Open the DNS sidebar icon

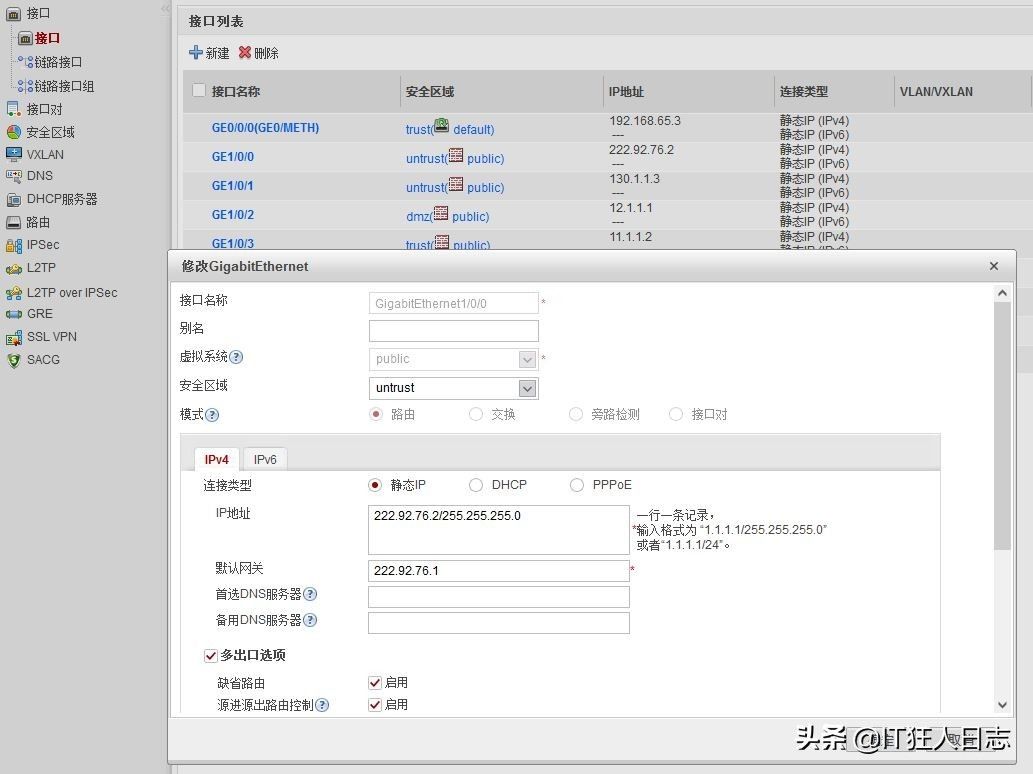pyautogui.click(x=13, y=176)
